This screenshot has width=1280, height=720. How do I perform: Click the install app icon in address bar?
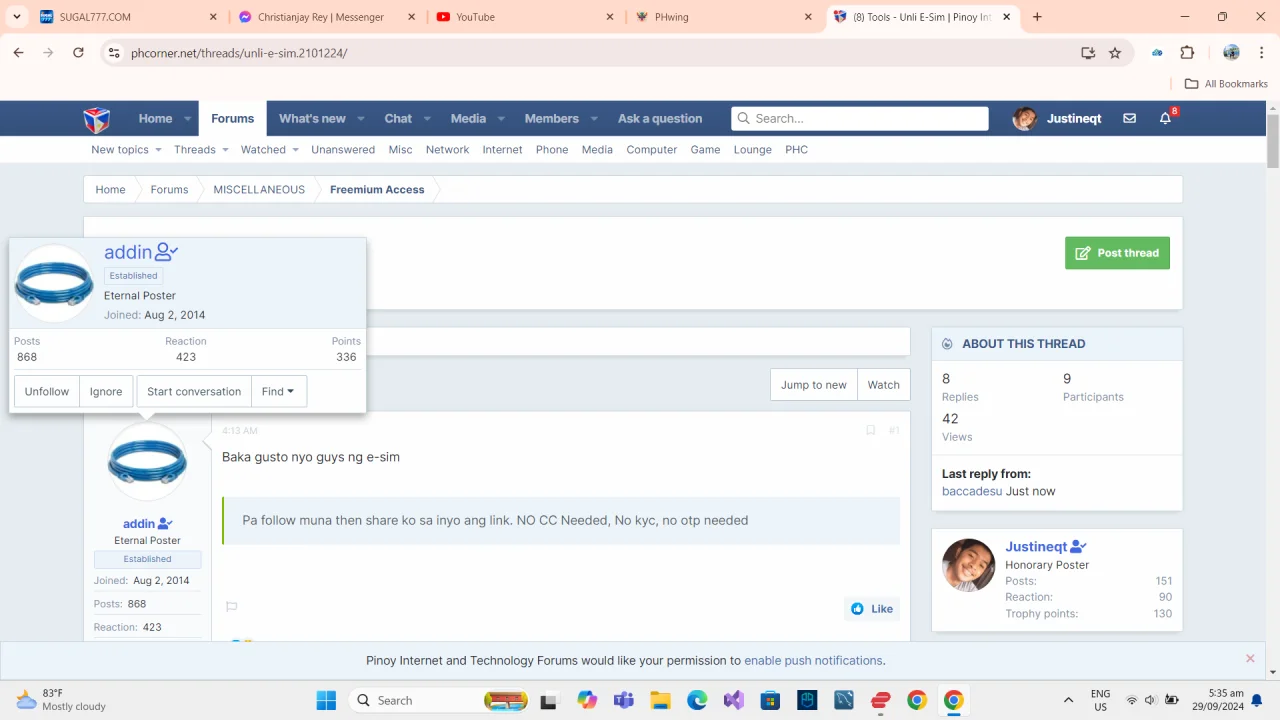pos(1088,53)
